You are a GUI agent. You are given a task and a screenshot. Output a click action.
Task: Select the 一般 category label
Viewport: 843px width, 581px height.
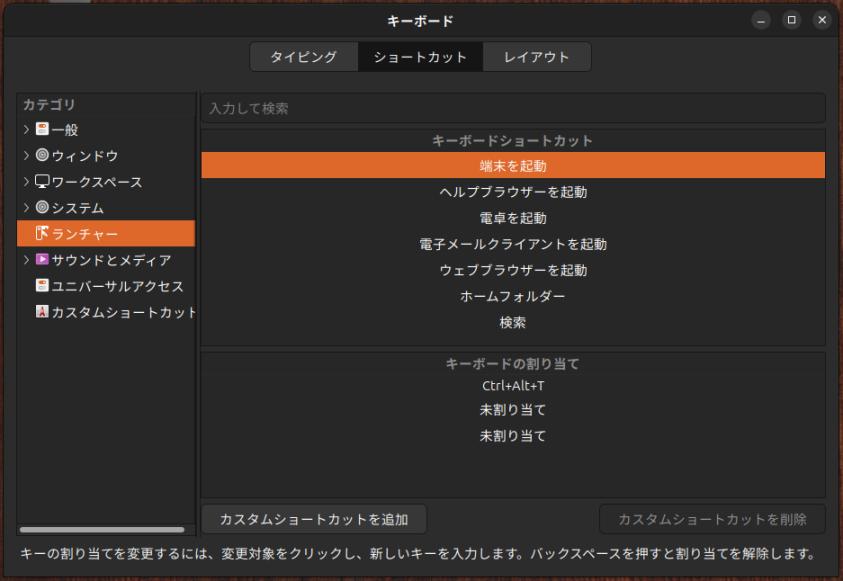click(65, 130)
